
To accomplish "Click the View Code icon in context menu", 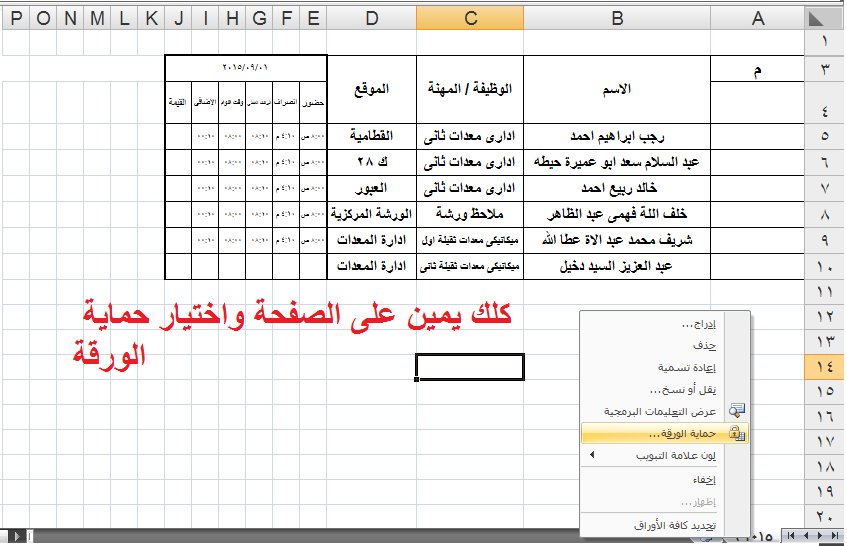I will coord(737,411).
